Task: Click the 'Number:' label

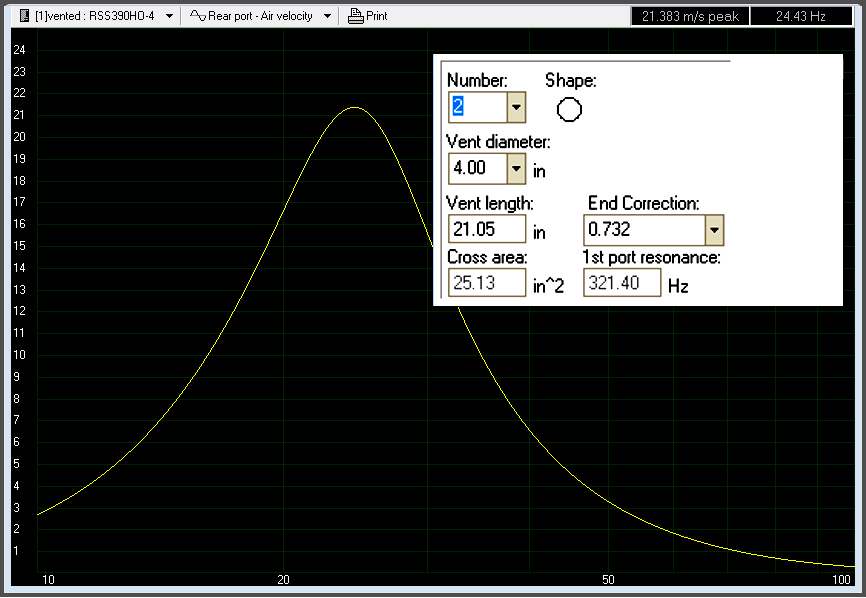Action: [477, 81]
